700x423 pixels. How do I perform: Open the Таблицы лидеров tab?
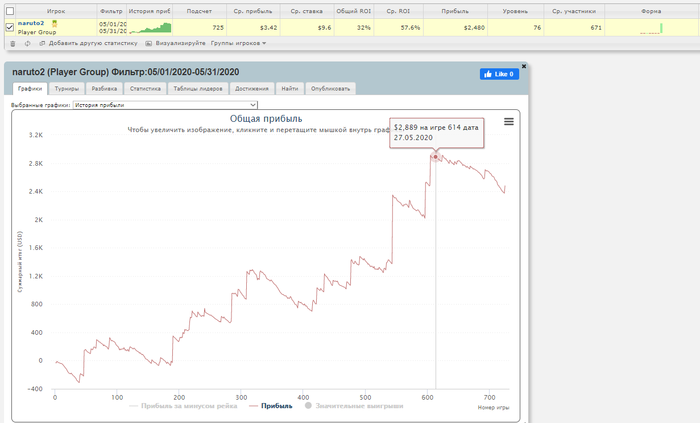(x=198, y=88)
